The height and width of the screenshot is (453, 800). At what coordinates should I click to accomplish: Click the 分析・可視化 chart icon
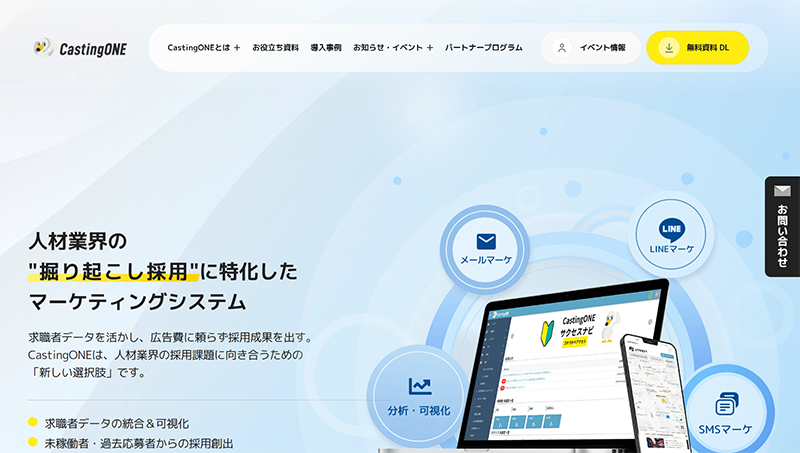[x=420, y=386]
